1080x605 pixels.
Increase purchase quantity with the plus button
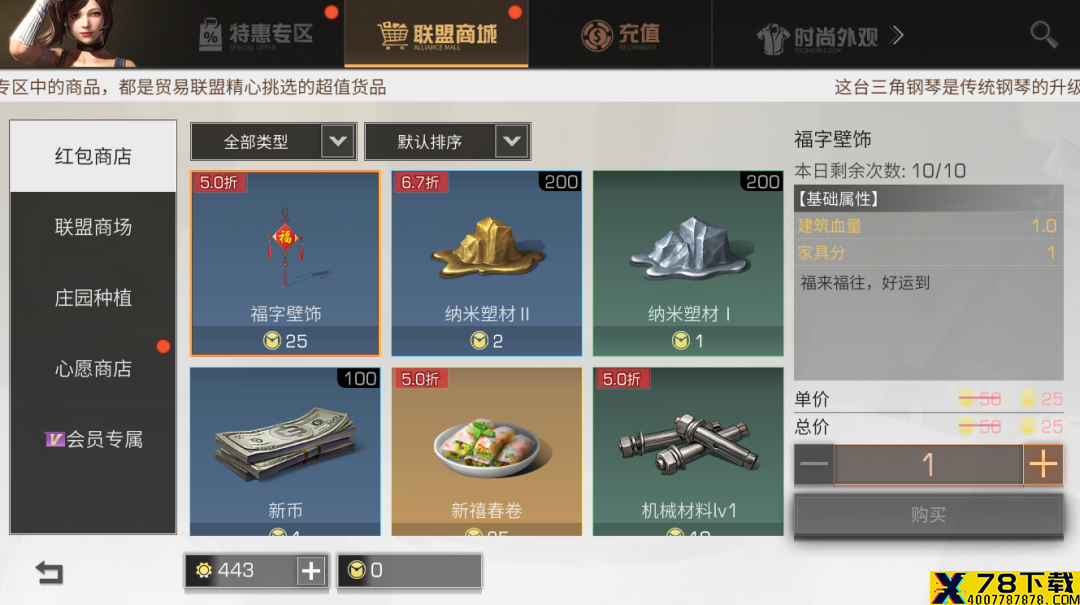point(1043,464)
